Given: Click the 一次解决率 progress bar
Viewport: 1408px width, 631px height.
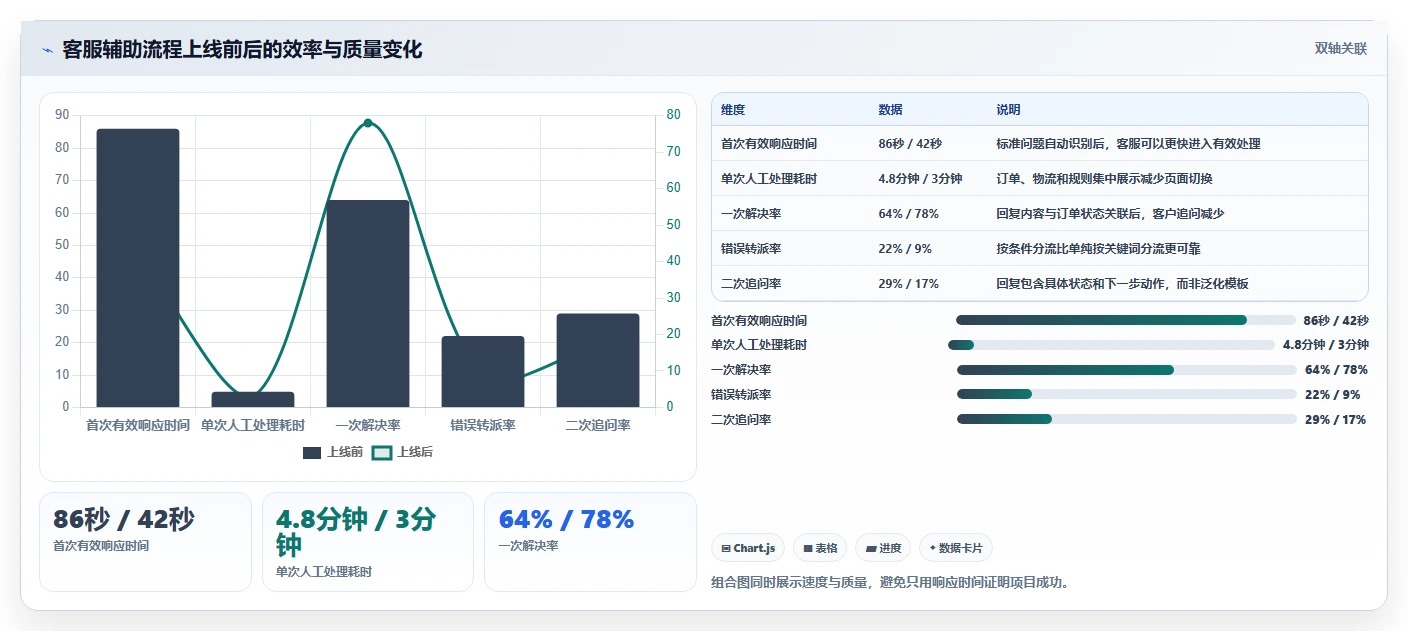Looking at the screenshot, I should pyautogui.click(x=1127, y=370).
